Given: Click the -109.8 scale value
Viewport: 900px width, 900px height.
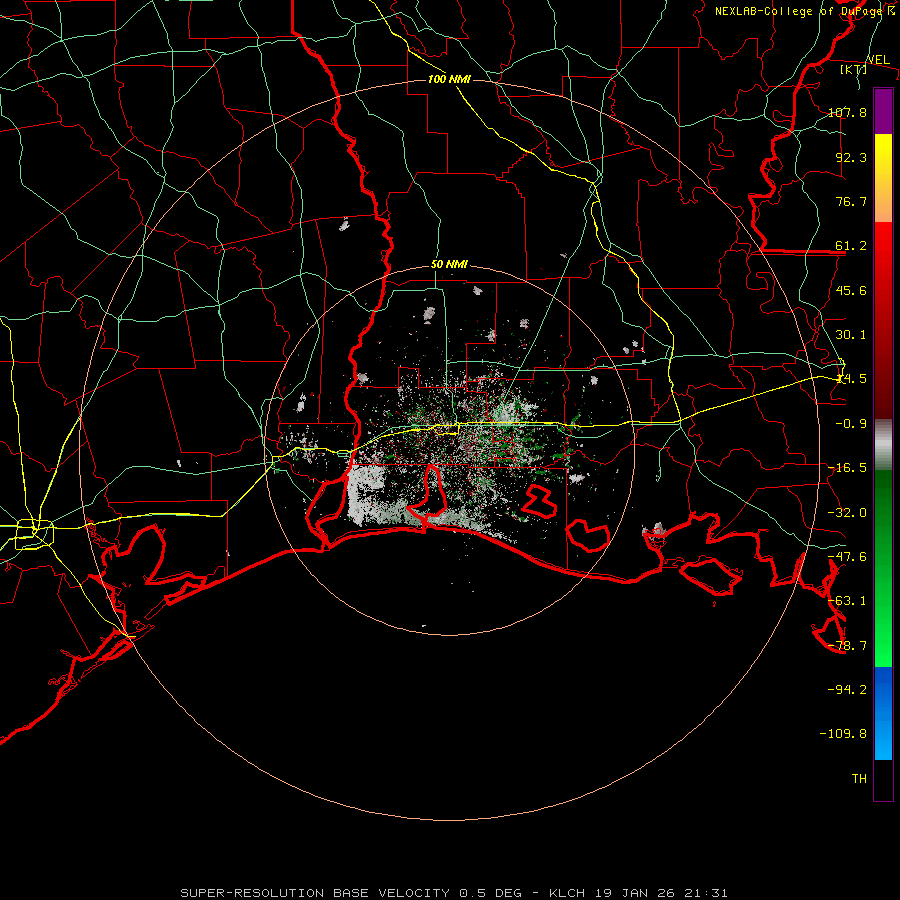Looking at the screenshot, I should 843,734.
